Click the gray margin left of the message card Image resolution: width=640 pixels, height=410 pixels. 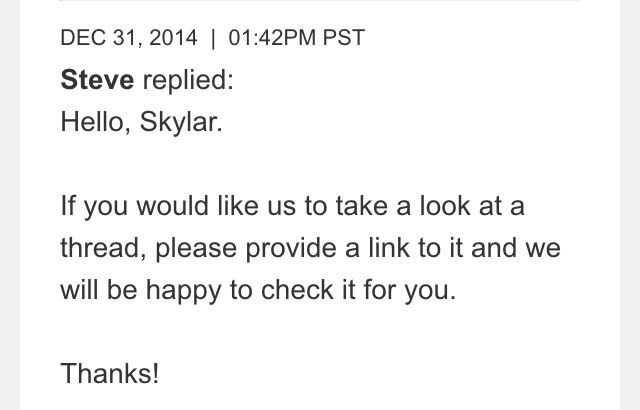pos(10,205)
